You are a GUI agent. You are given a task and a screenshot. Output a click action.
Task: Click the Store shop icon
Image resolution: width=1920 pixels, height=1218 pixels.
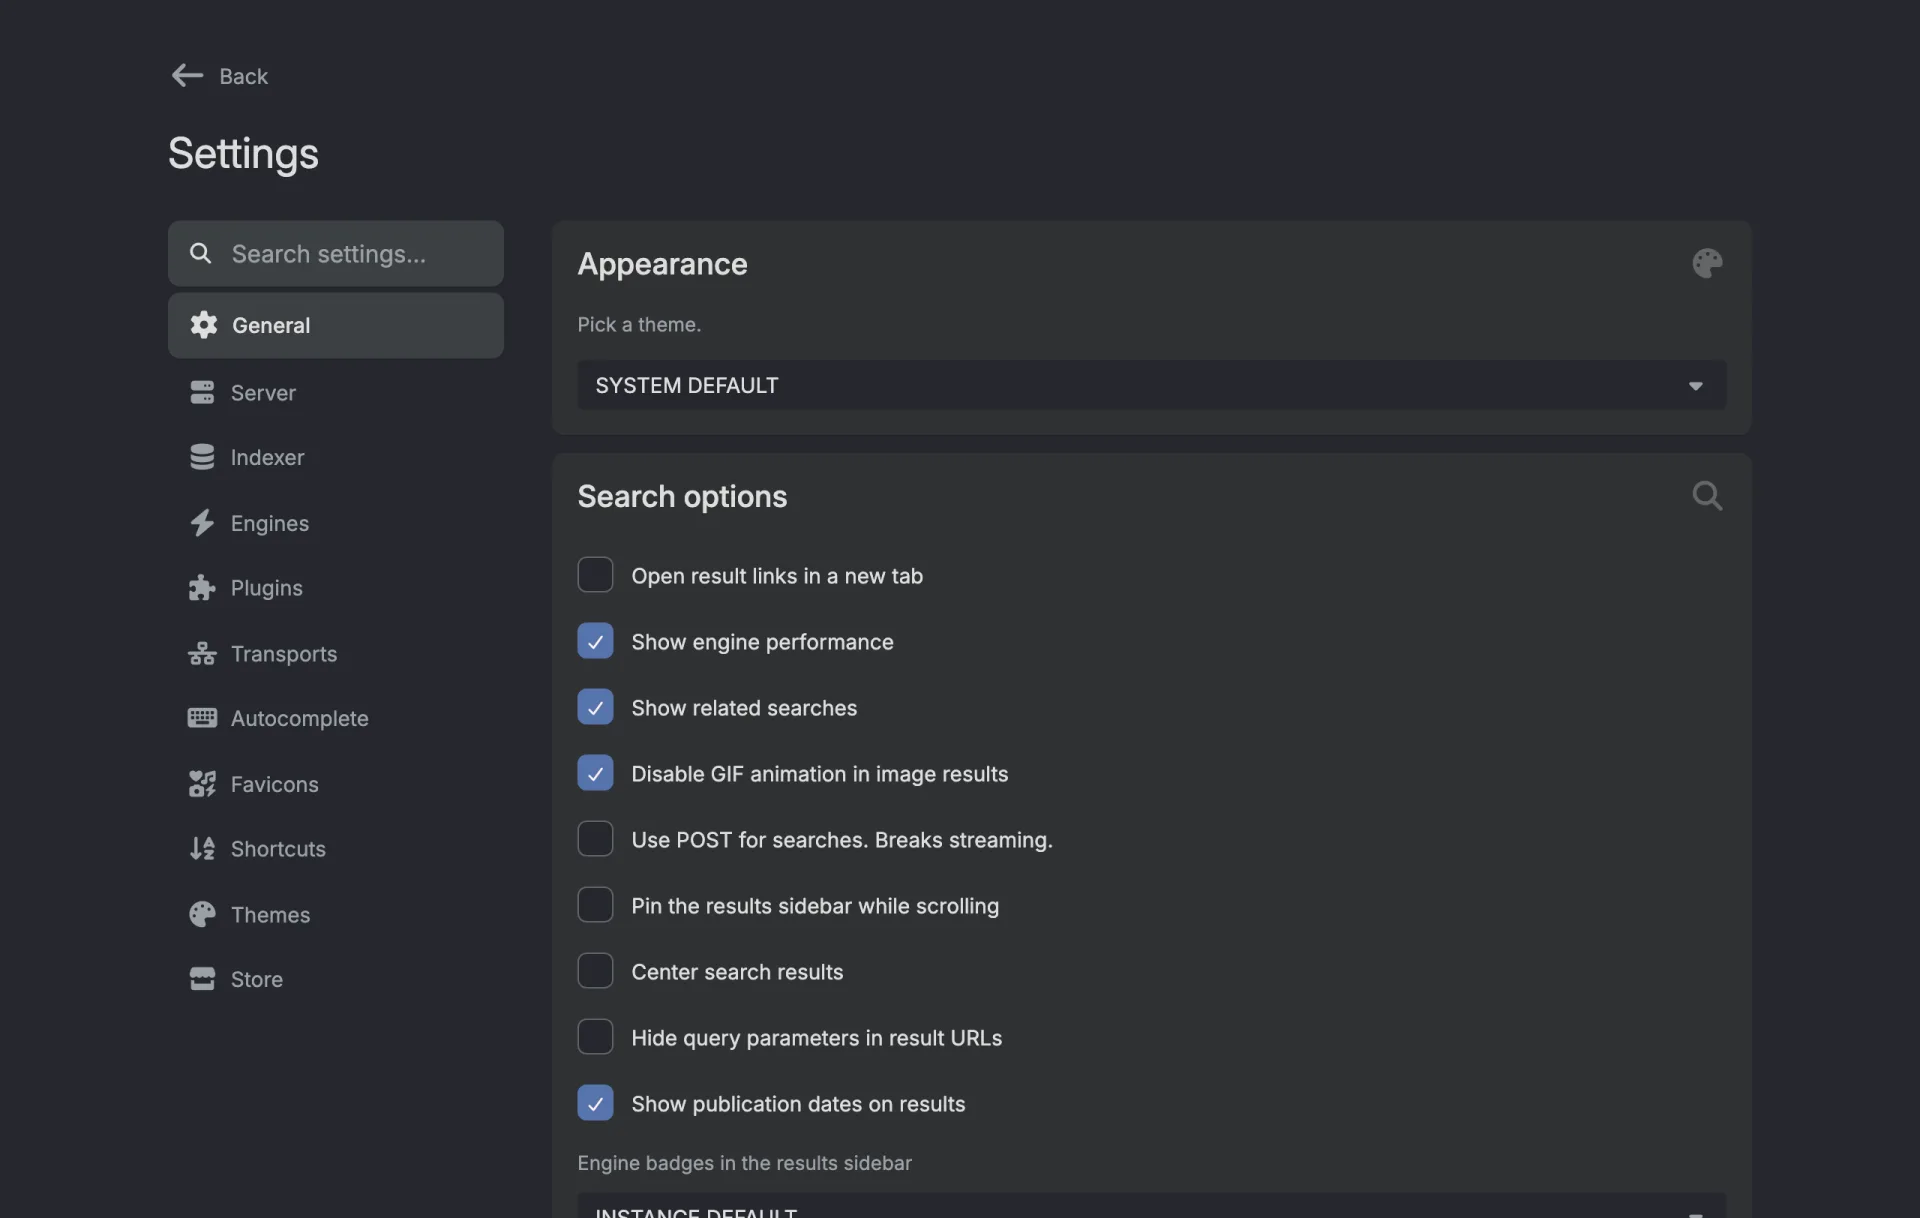pyautogui.click(x=202, y=979)
